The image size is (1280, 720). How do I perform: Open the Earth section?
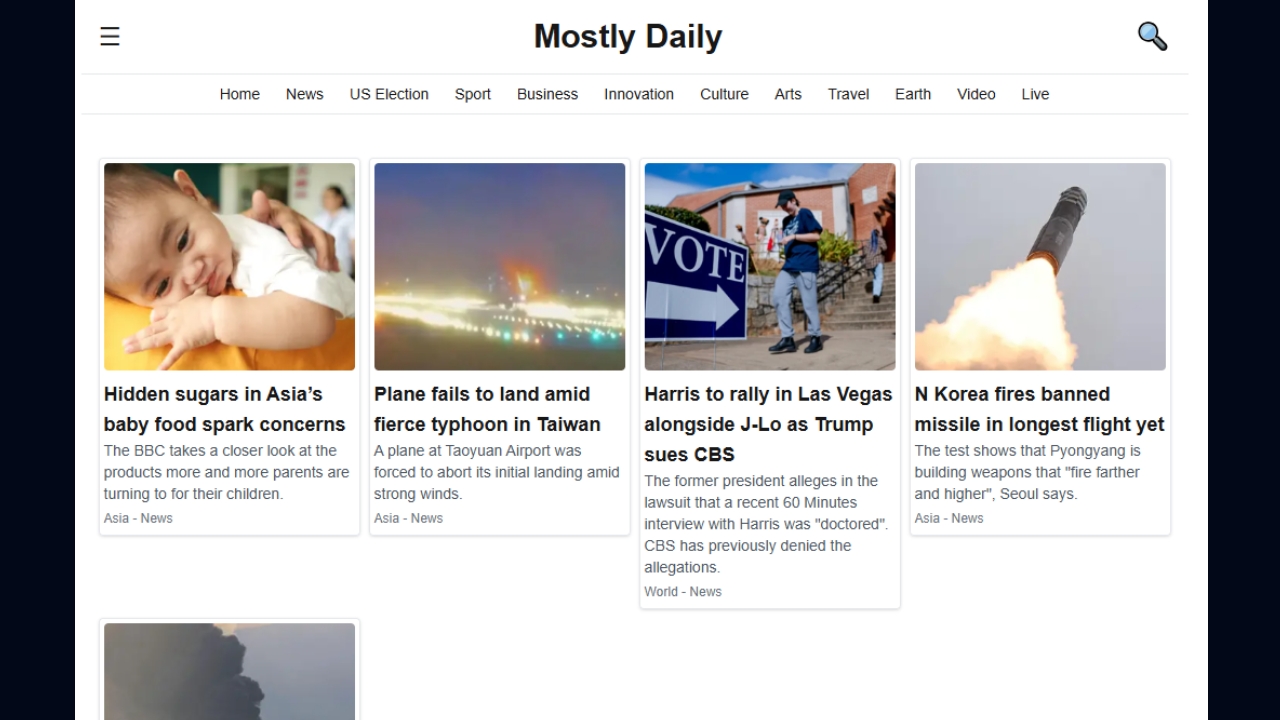(913, 94)
